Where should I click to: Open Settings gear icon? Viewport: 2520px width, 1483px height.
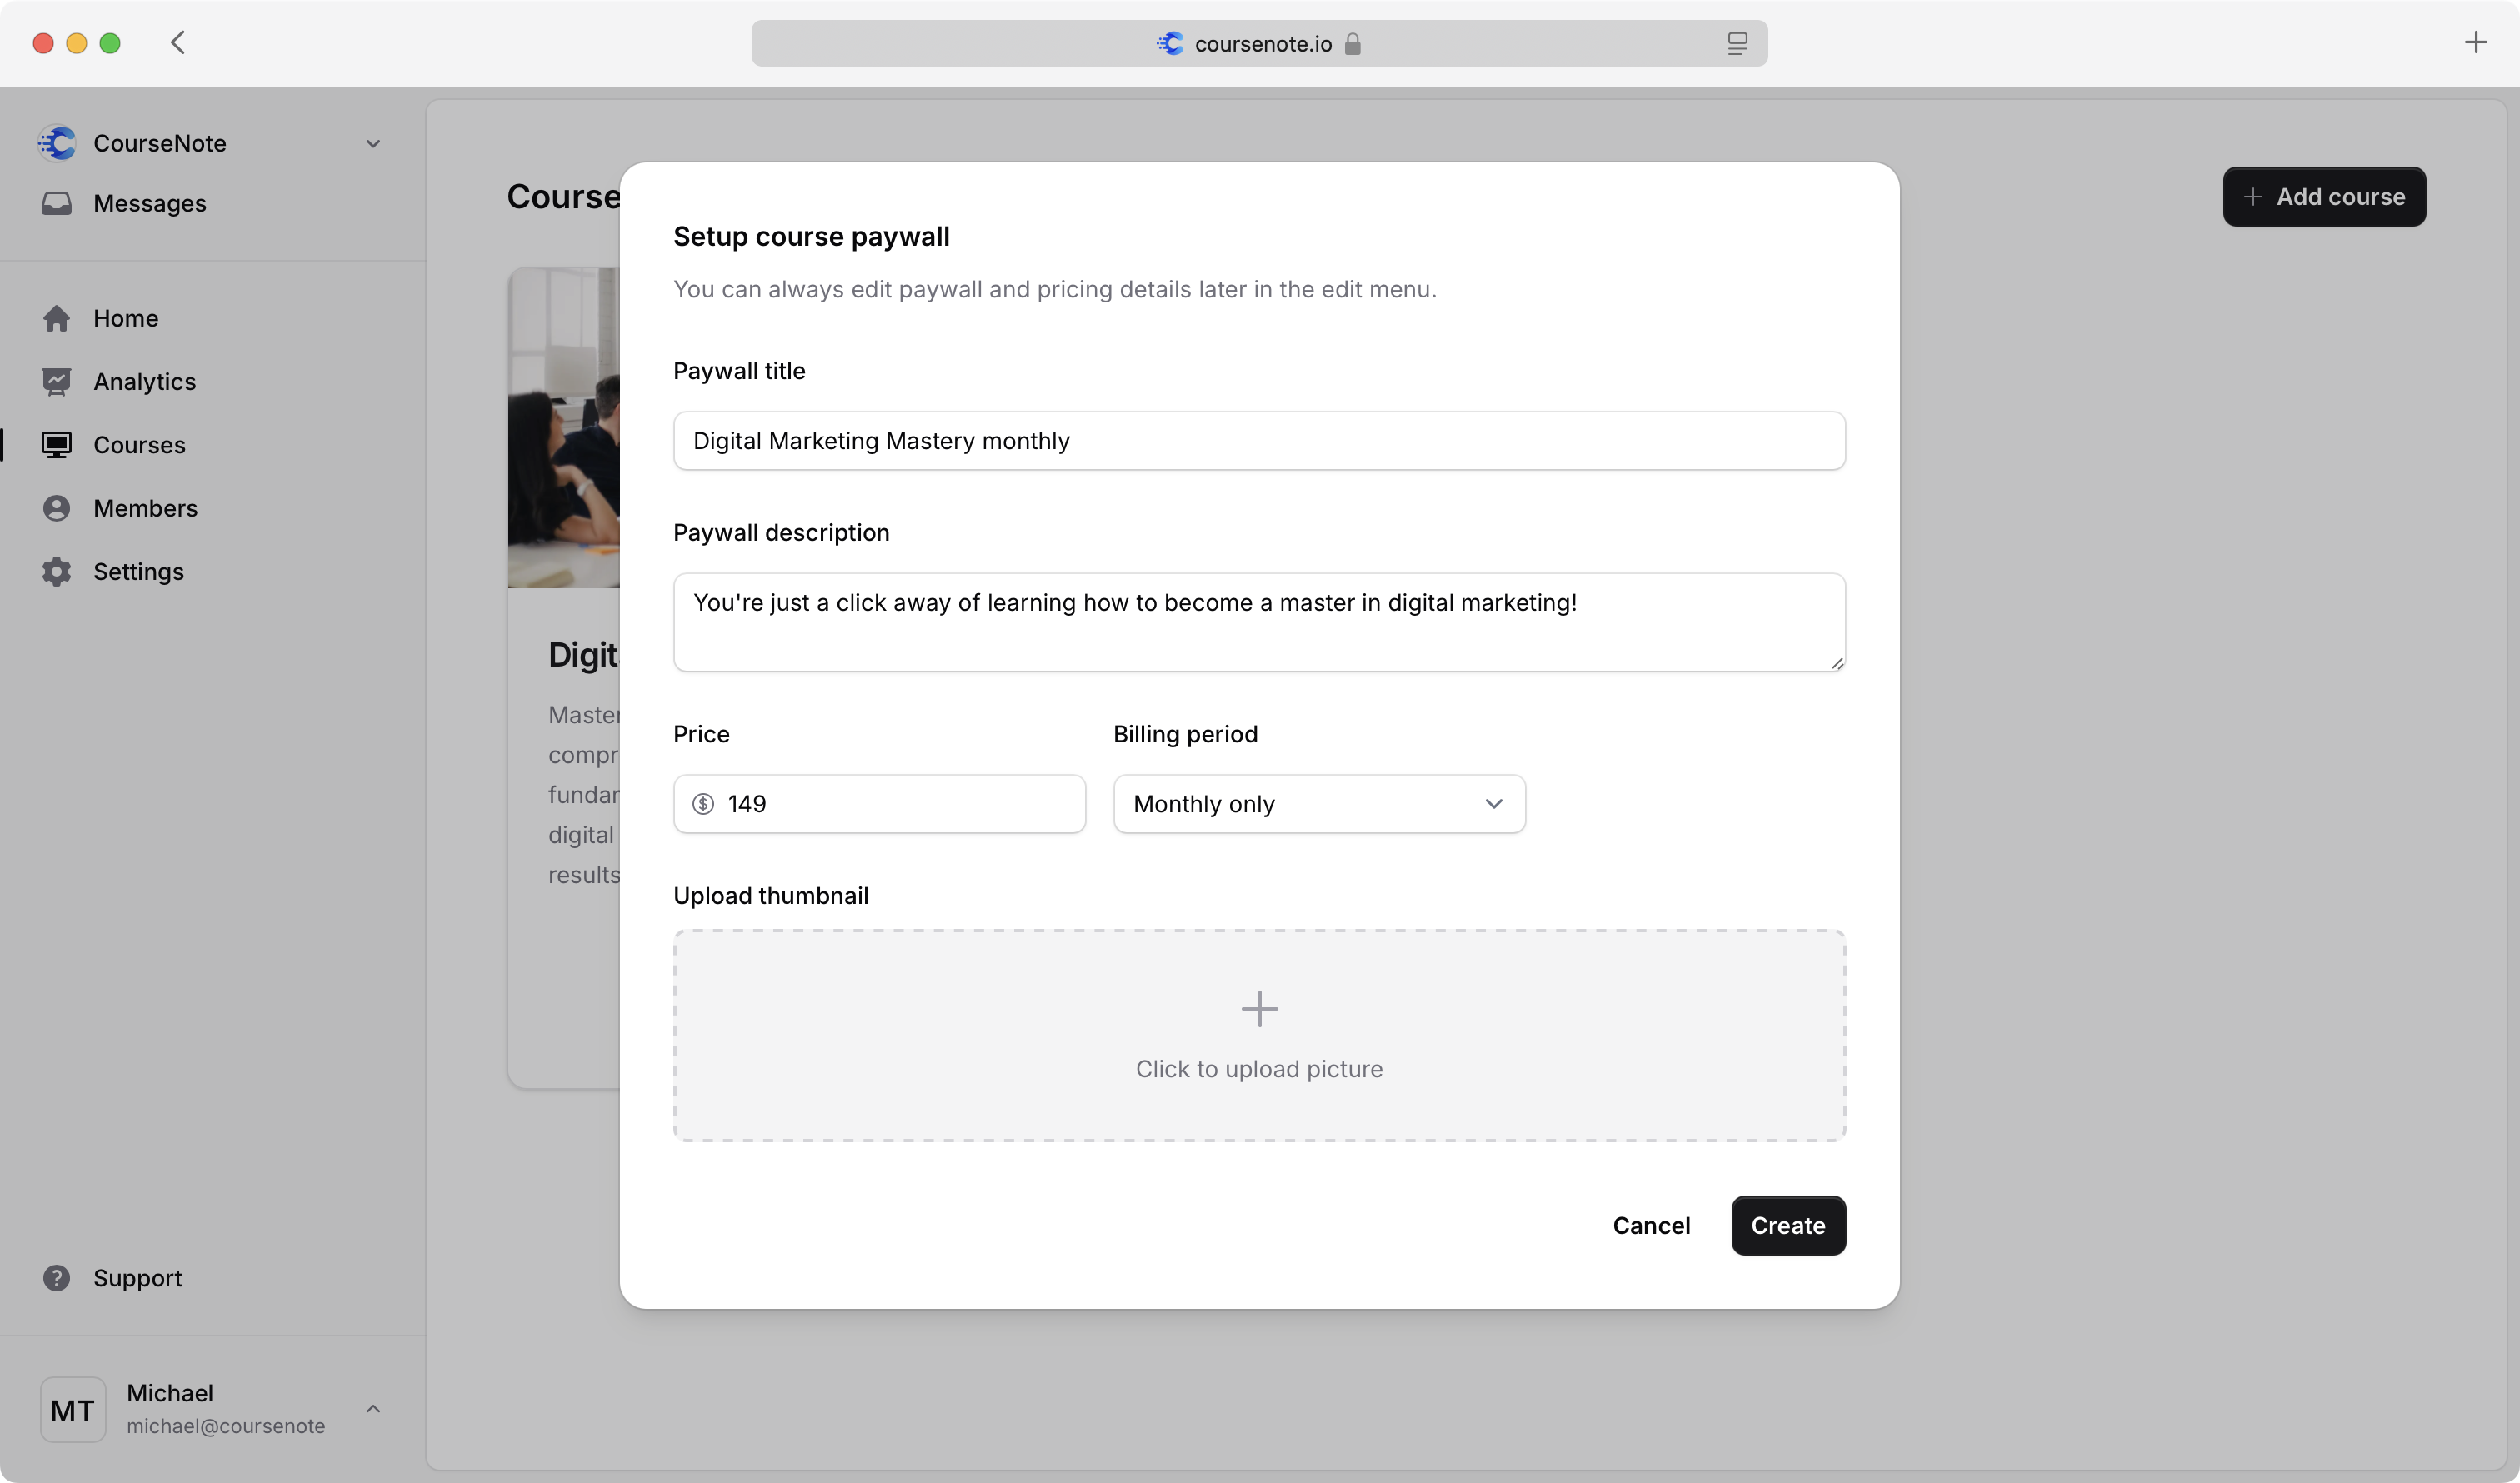coord(56,572)
